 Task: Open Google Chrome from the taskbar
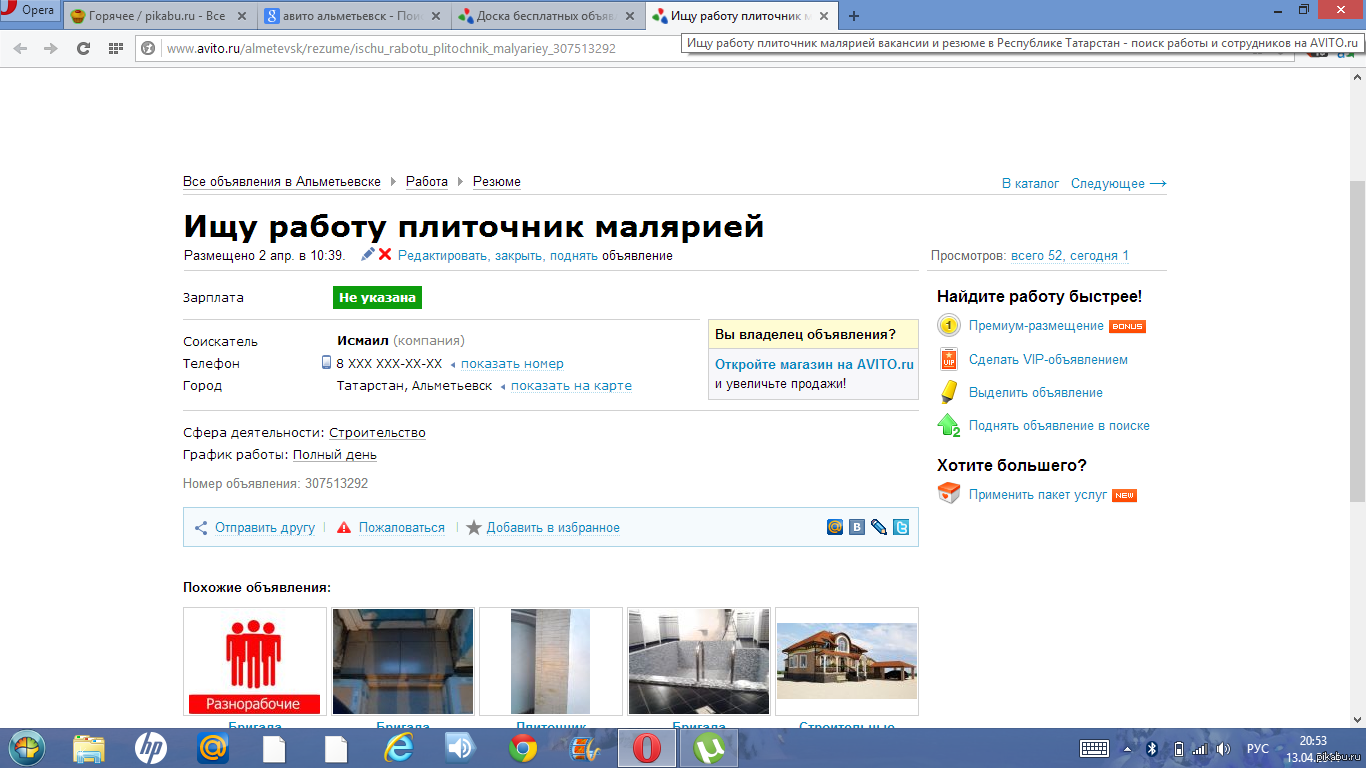[x=523, y=748]
